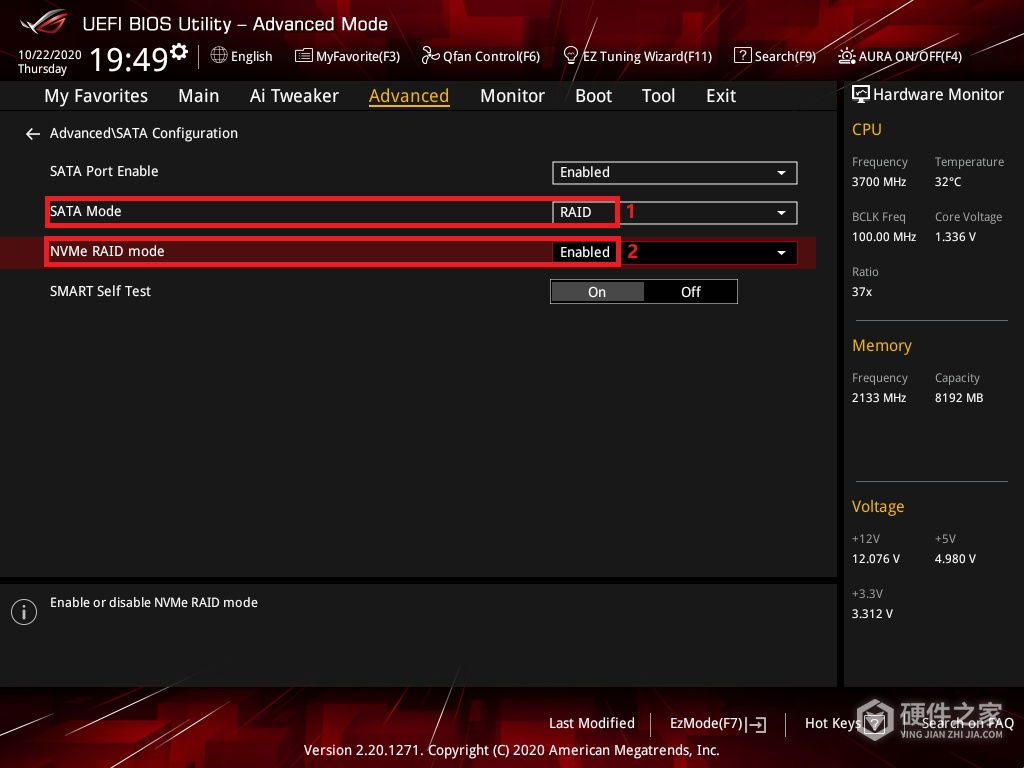Click the memory capacity value 8192 MB

959,398
